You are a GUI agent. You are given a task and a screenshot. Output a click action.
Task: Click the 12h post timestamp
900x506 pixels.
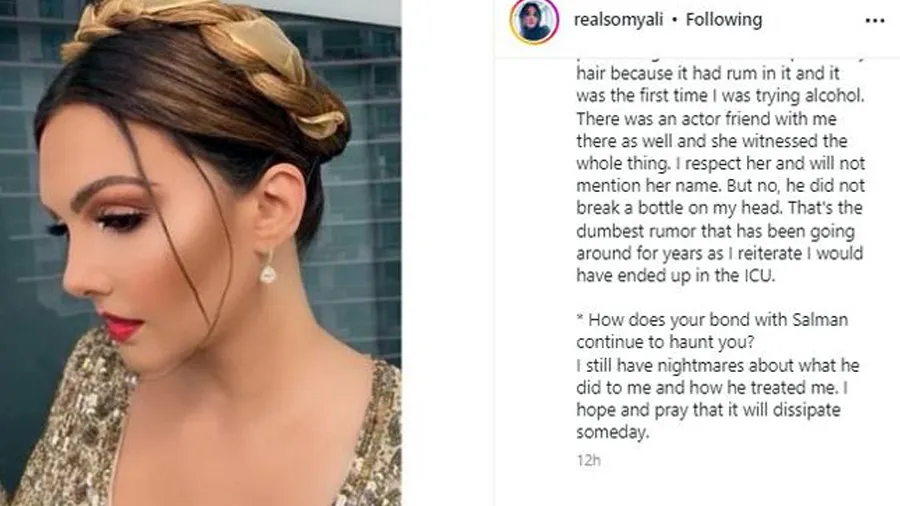tap(587, 460)
